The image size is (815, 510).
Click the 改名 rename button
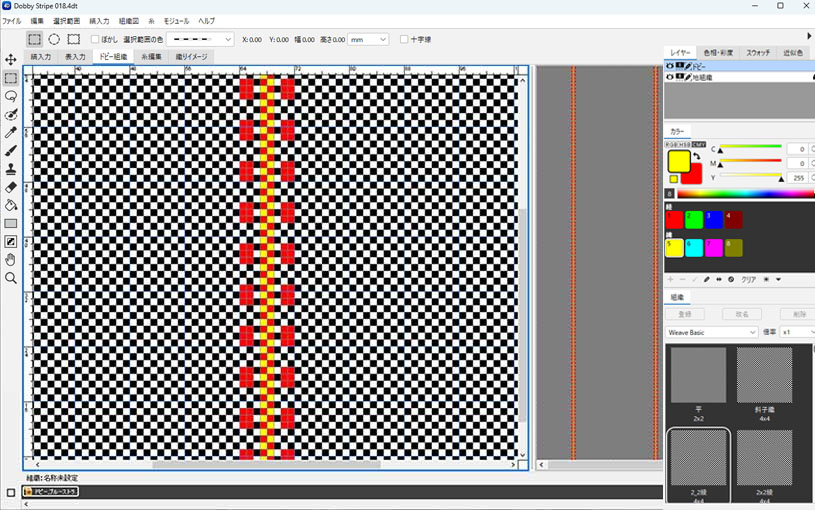pos(742,314)
